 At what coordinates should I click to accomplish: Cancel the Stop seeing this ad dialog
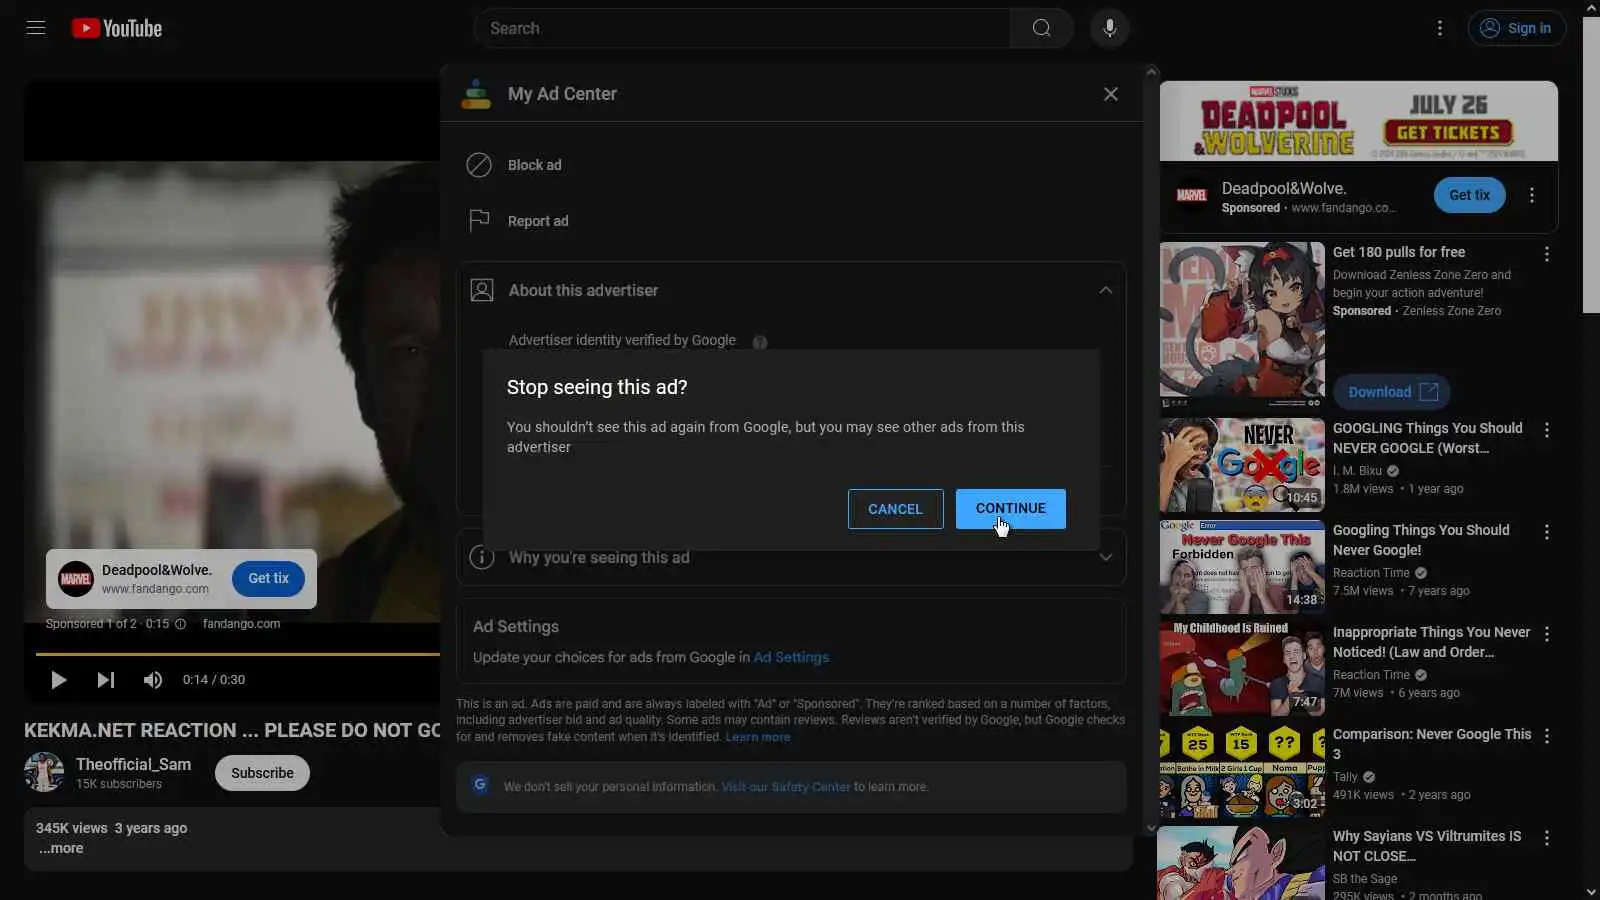[895, 509]
